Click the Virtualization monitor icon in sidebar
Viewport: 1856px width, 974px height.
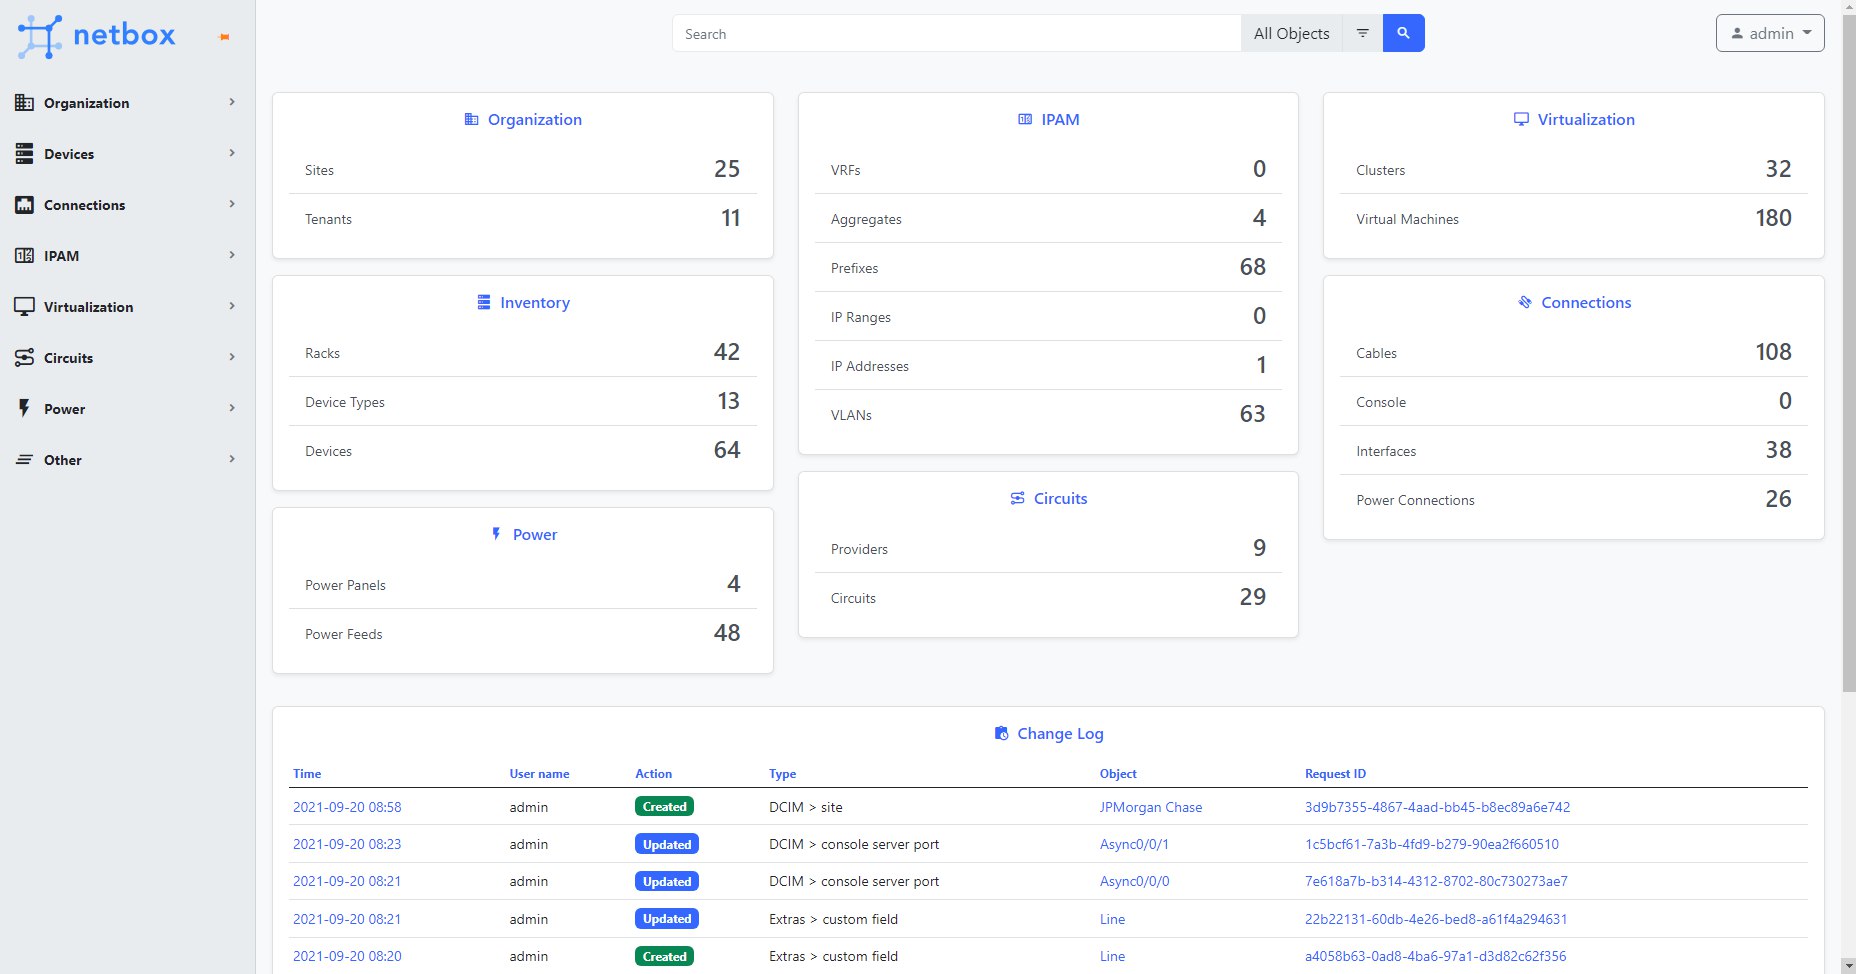click(24, 306)
